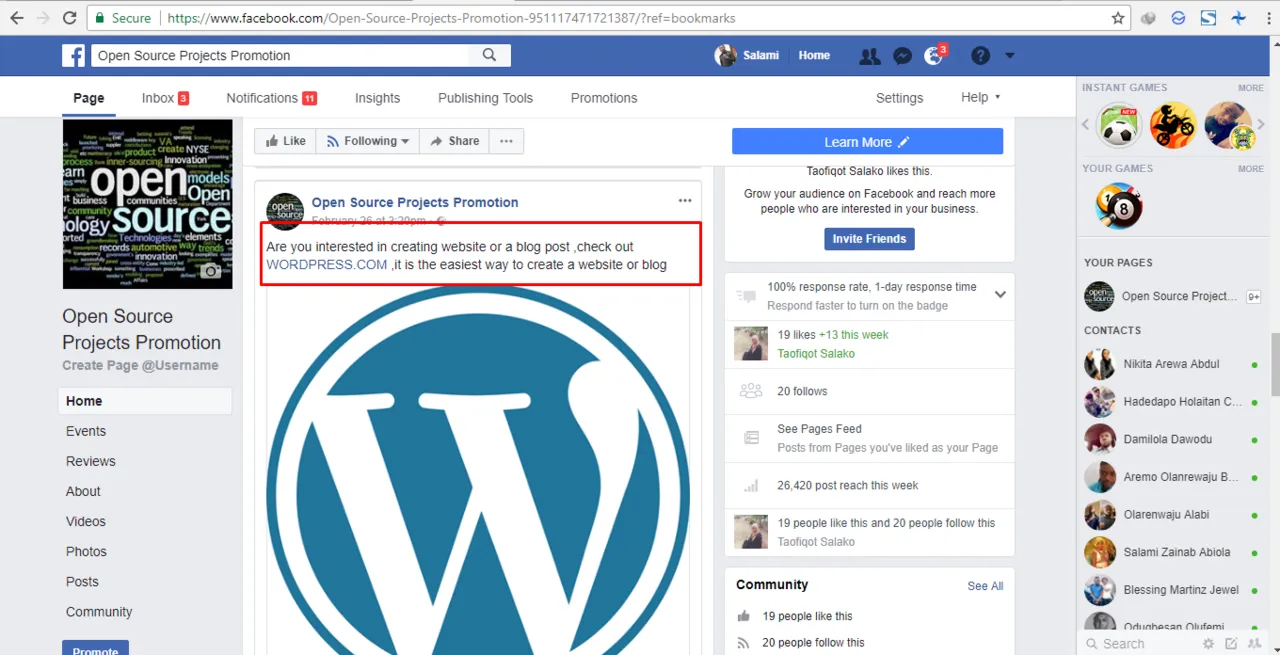Click the WordPress logo post image
This screenshot has width=1280, height=655.
[478, 470]
